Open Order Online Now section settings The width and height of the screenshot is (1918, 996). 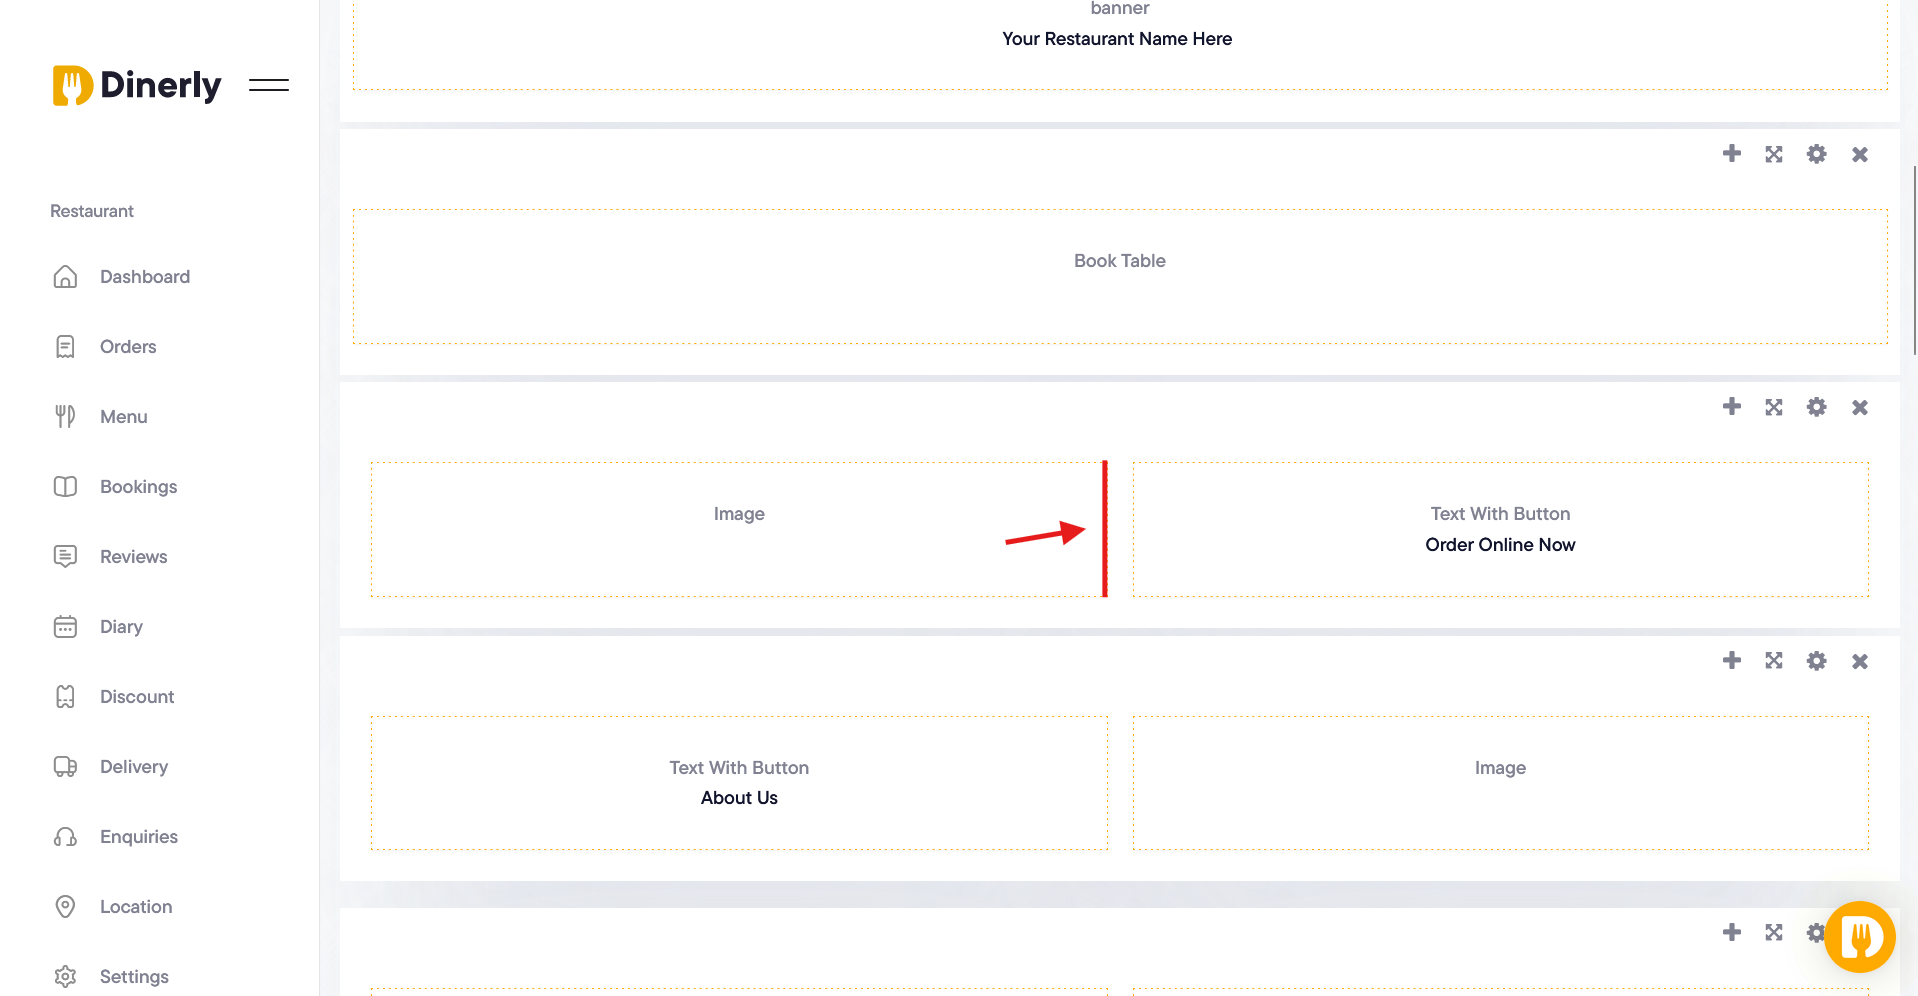1817,407
